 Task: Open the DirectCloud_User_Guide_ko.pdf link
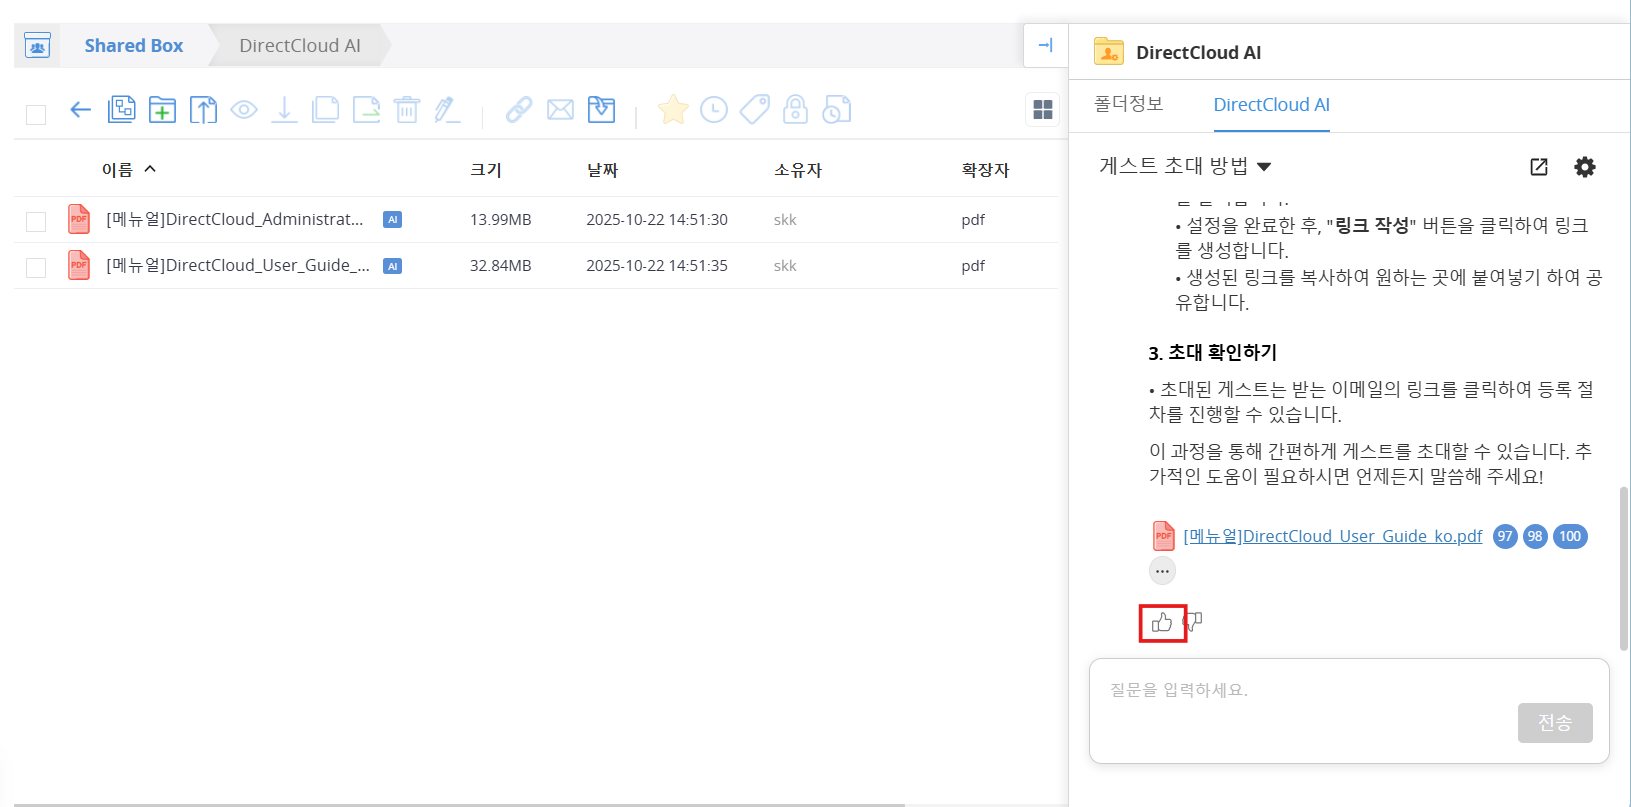click(x=1332, y=537)
